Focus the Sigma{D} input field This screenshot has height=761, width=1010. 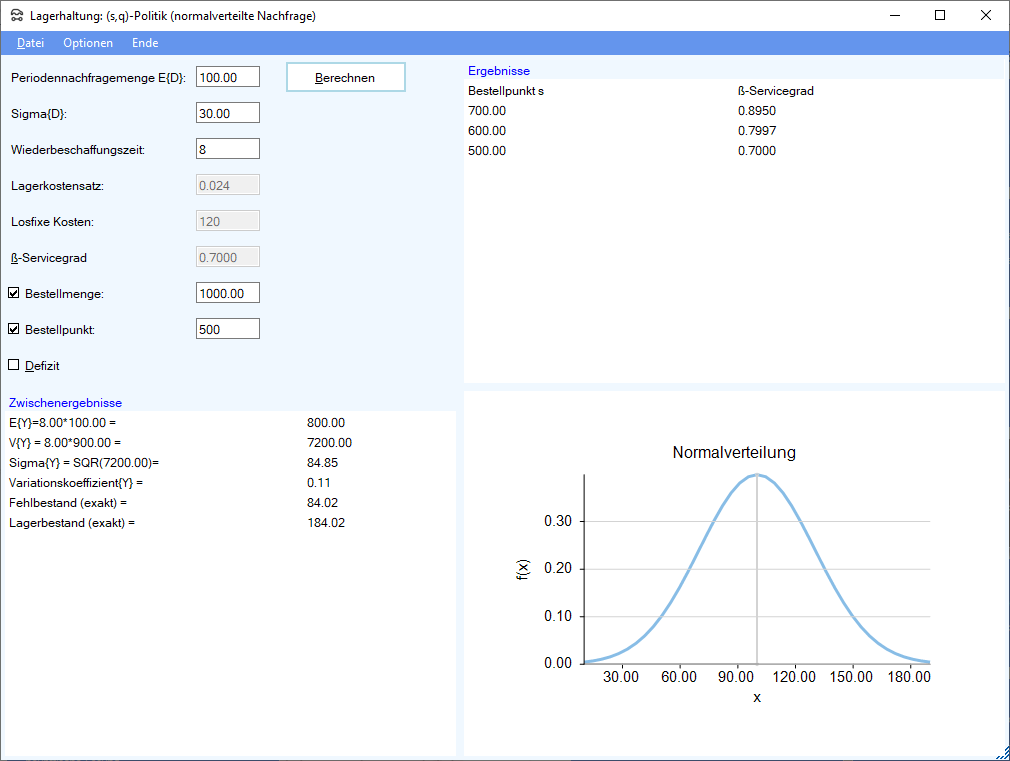228,113
